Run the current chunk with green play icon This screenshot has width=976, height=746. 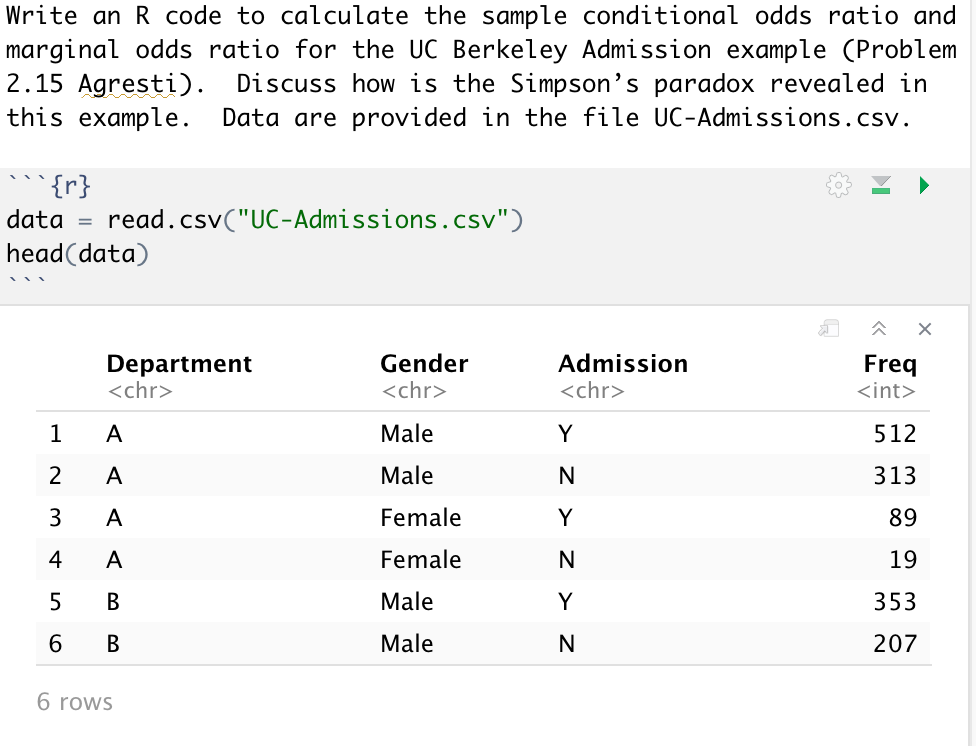[x=922, y=185]
